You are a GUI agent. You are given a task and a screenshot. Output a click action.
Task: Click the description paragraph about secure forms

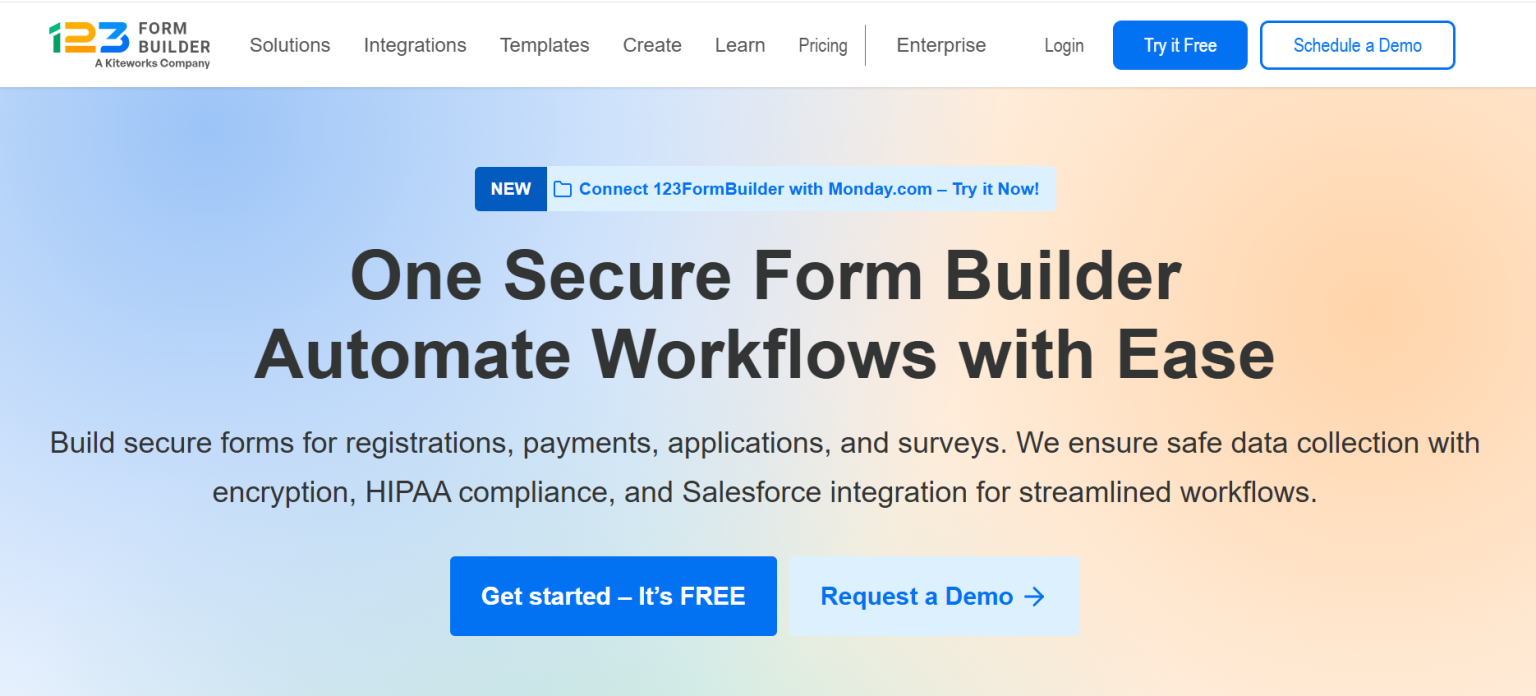[x=765, y=467]
